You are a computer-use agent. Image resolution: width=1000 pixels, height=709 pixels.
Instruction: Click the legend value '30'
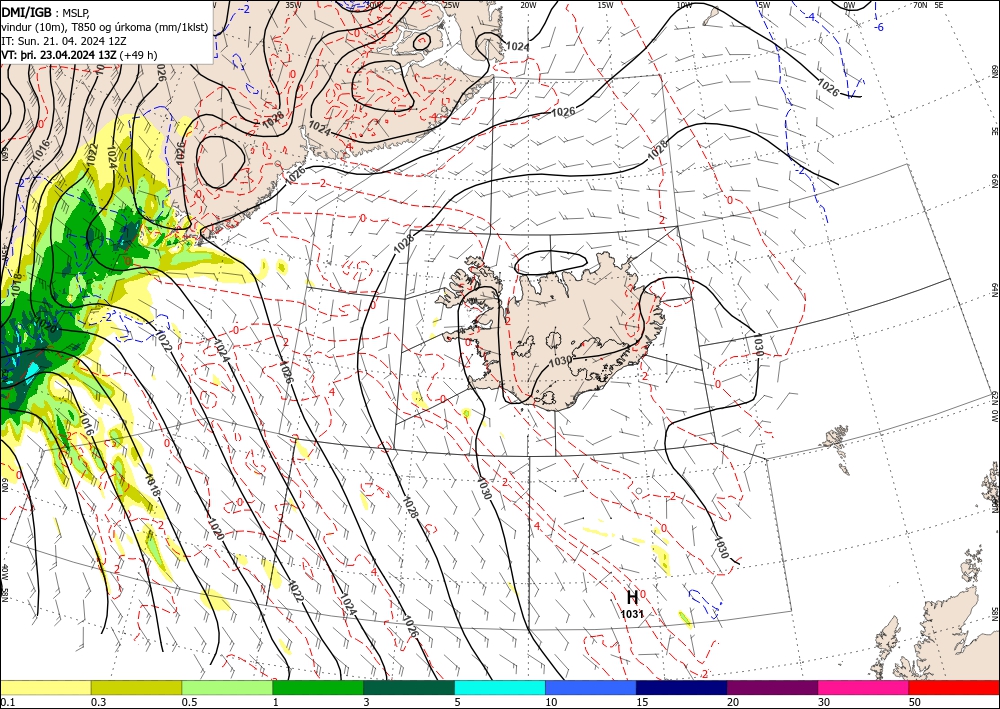coord(824,701)
